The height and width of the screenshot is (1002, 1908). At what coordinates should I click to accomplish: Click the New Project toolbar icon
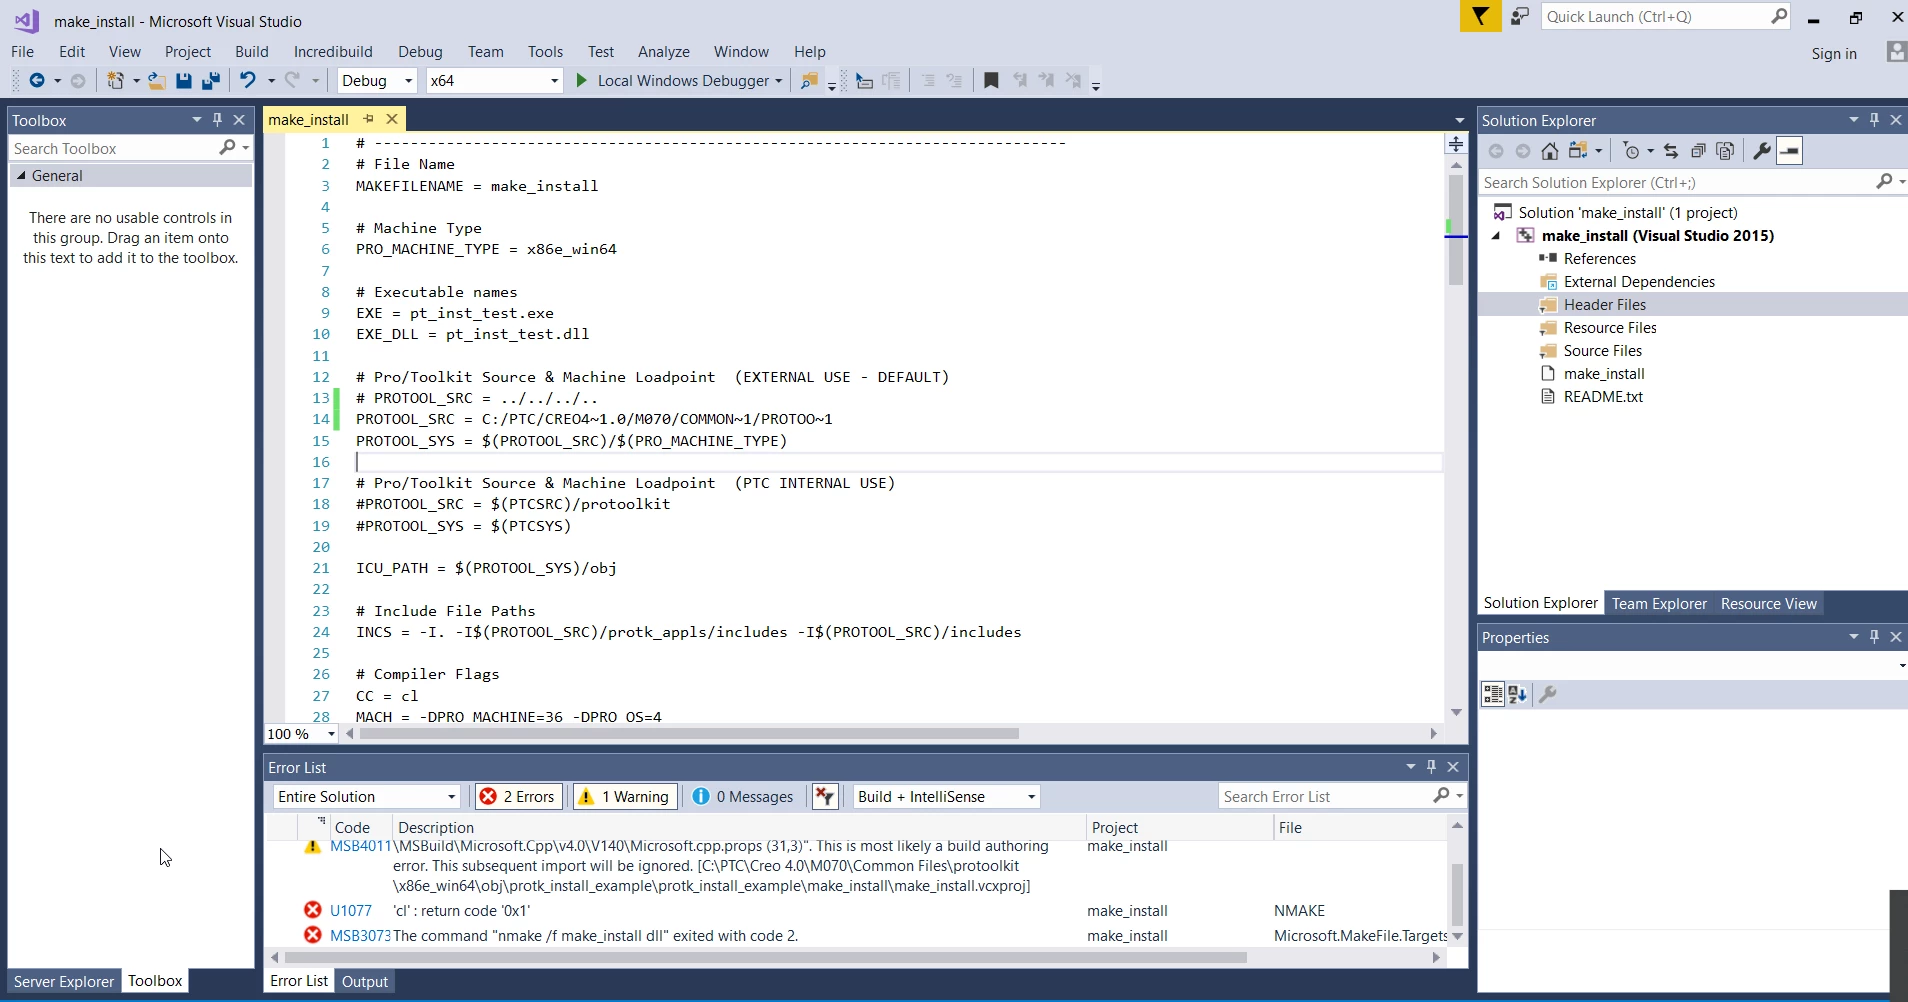click(116, 81)
